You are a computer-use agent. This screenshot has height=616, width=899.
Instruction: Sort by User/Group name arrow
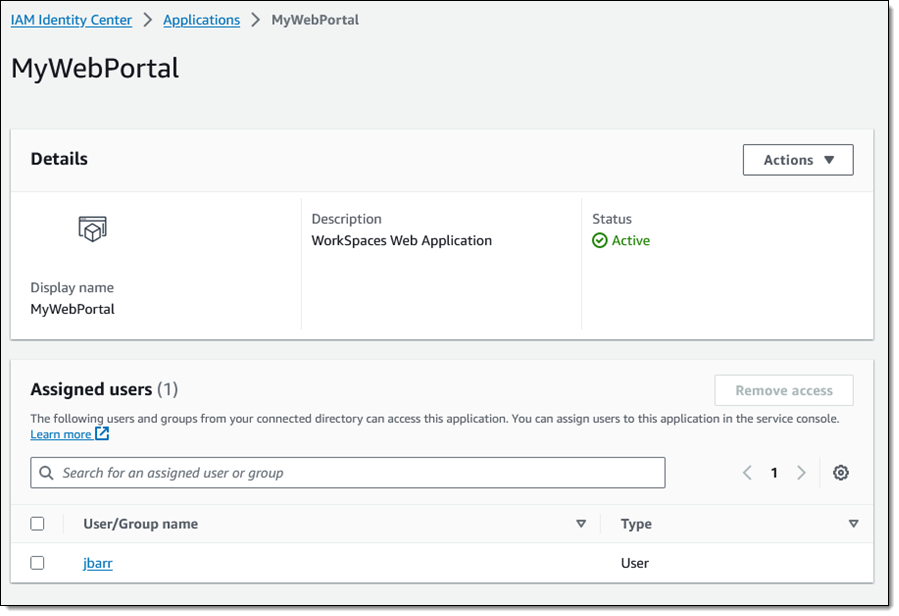pyautogui.click(x=581, y=524)
